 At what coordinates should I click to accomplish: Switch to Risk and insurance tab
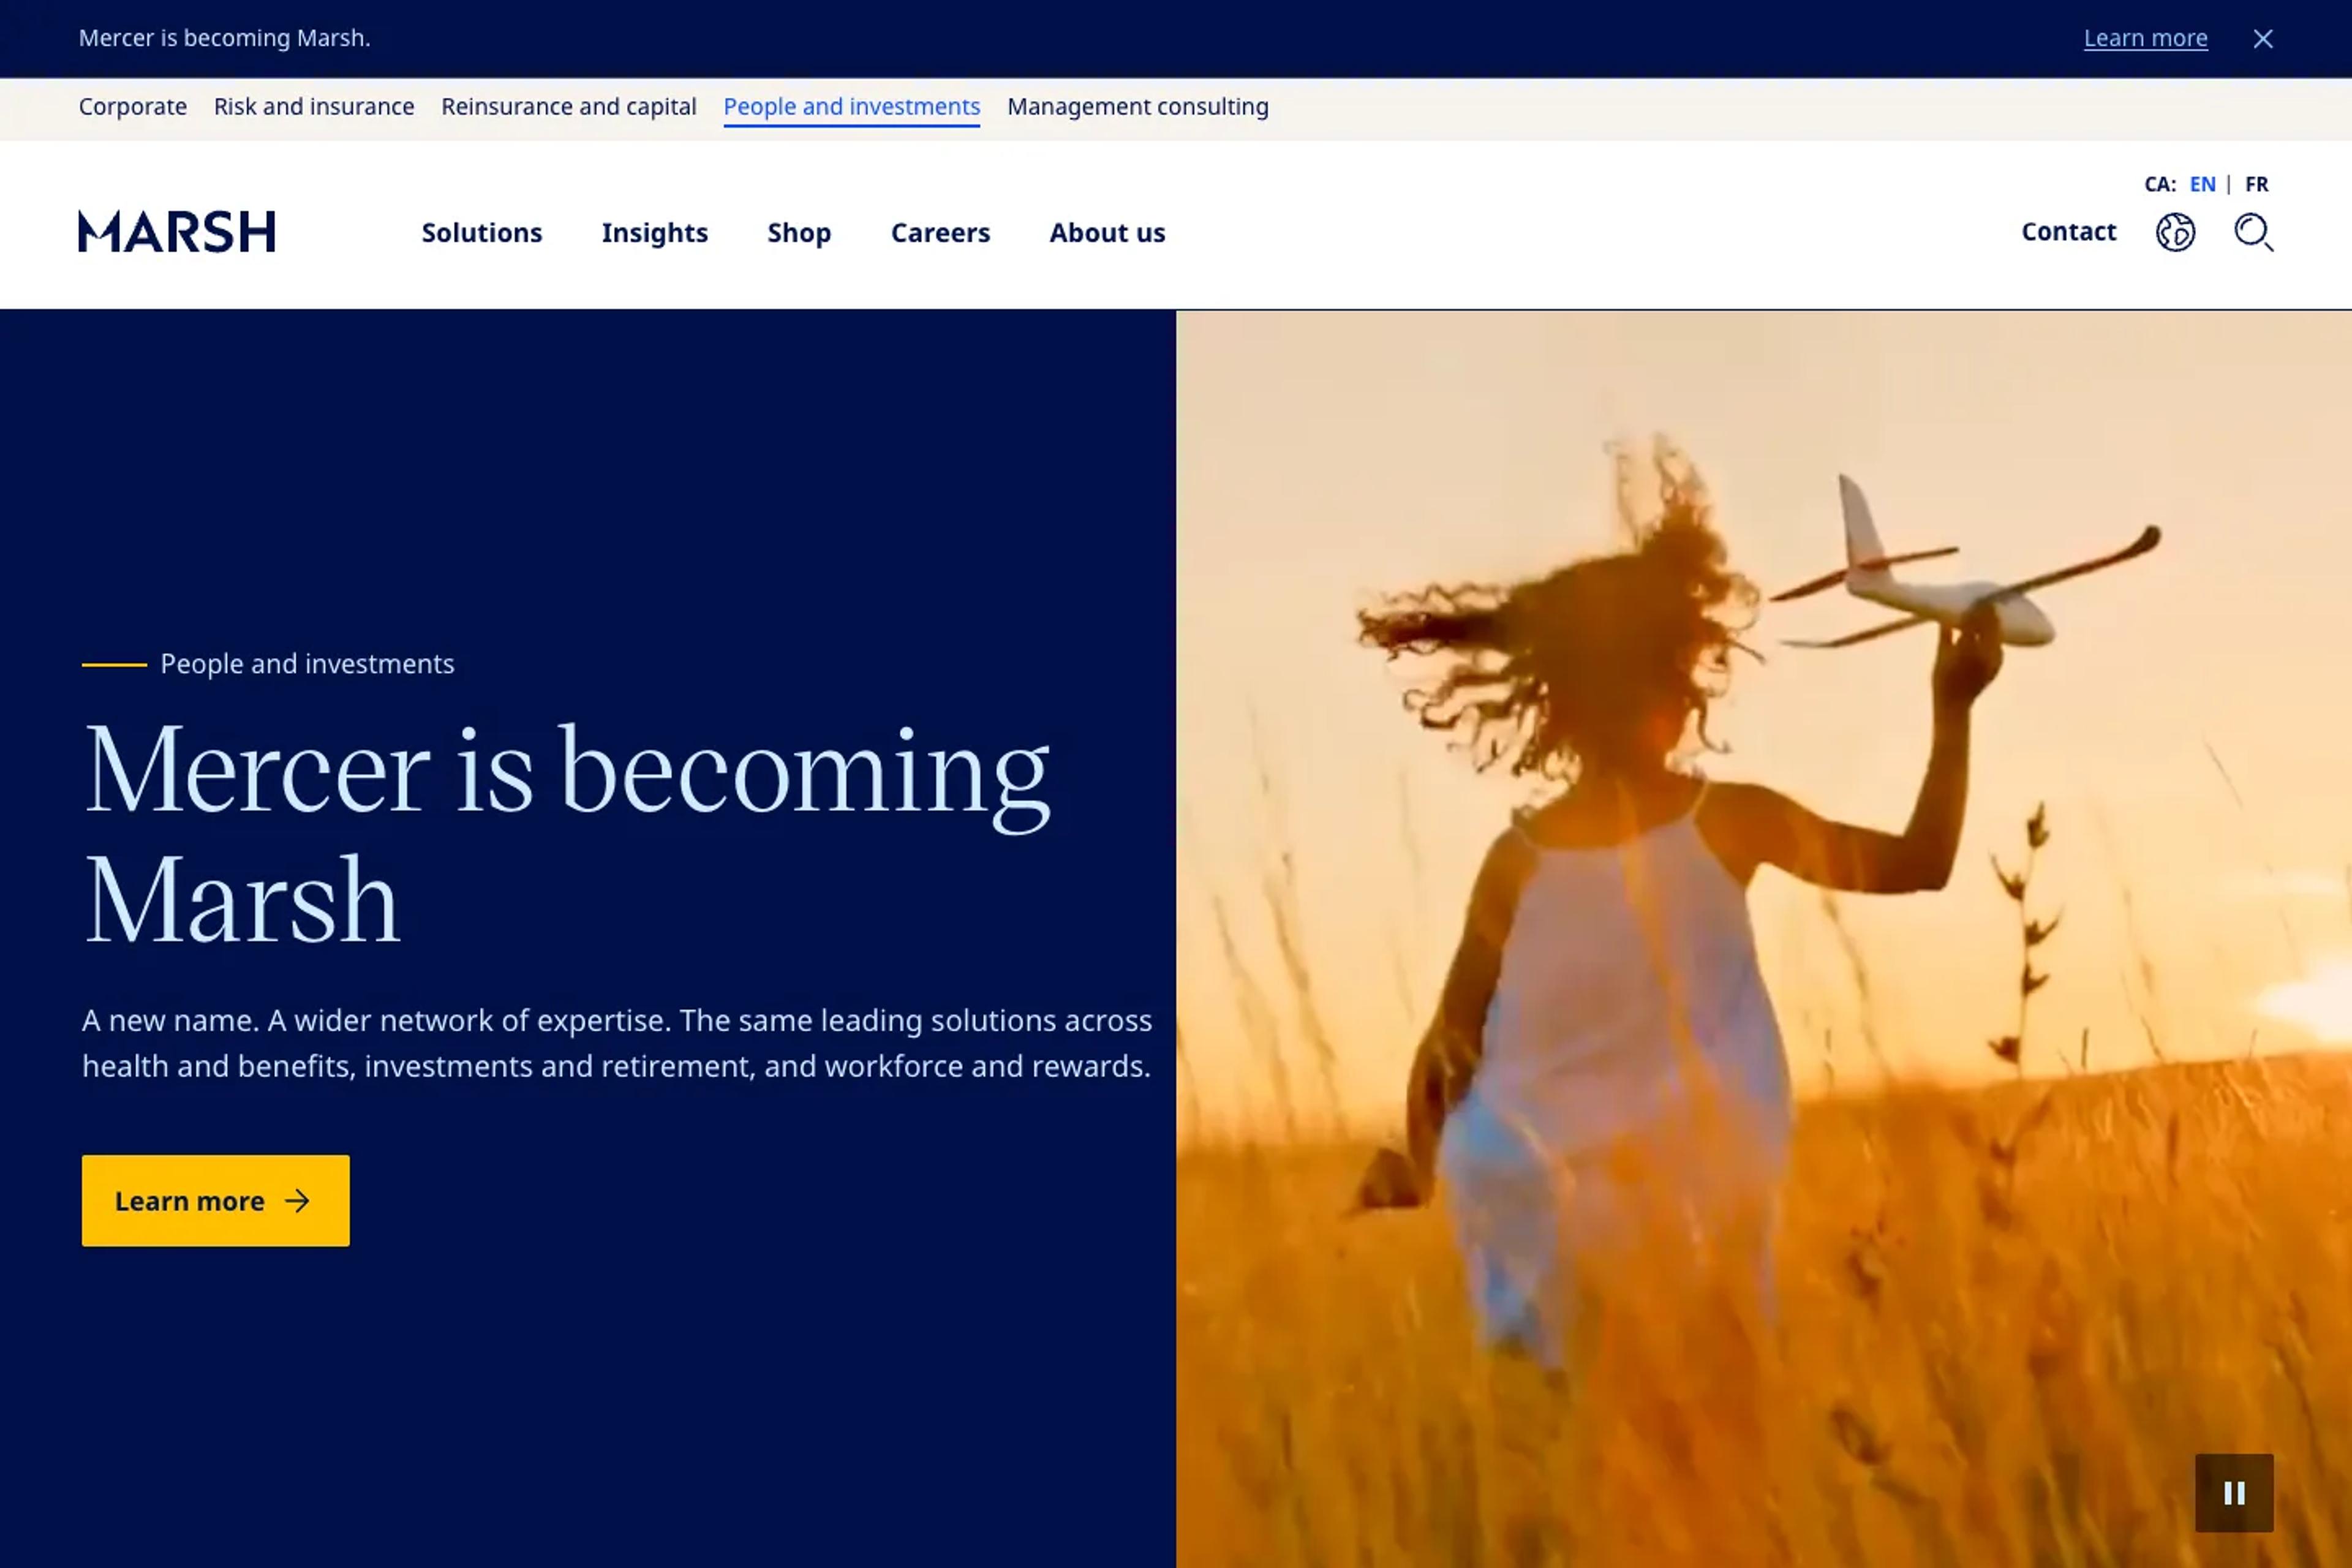pos(314,107)
